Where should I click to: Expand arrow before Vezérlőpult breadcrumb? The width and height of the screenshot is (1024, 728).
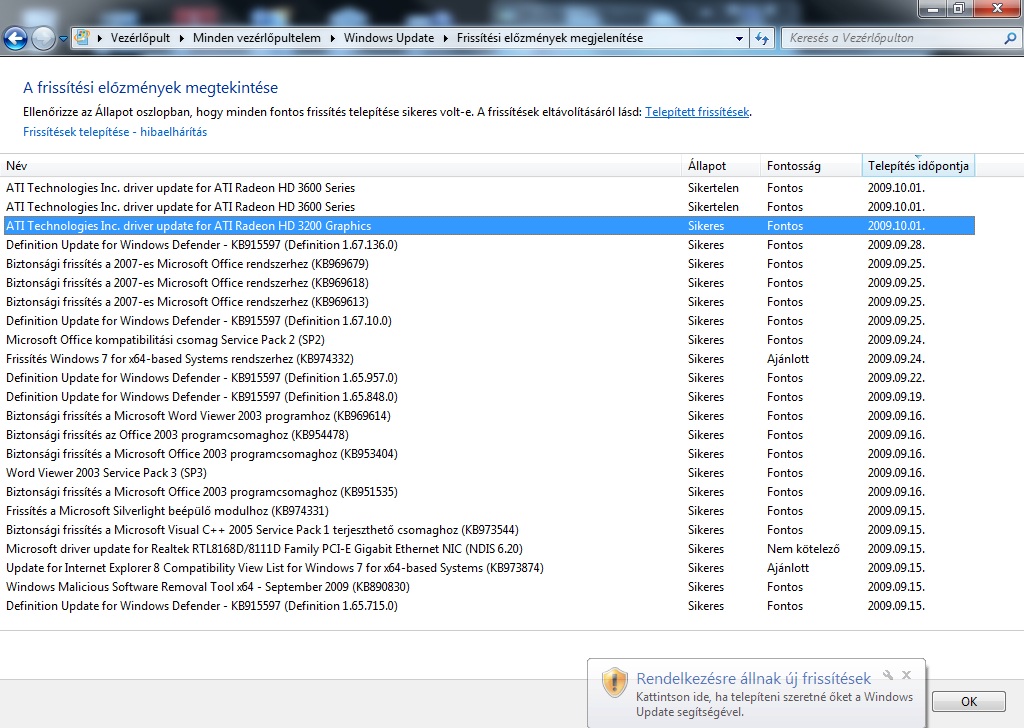click(100, 39)
